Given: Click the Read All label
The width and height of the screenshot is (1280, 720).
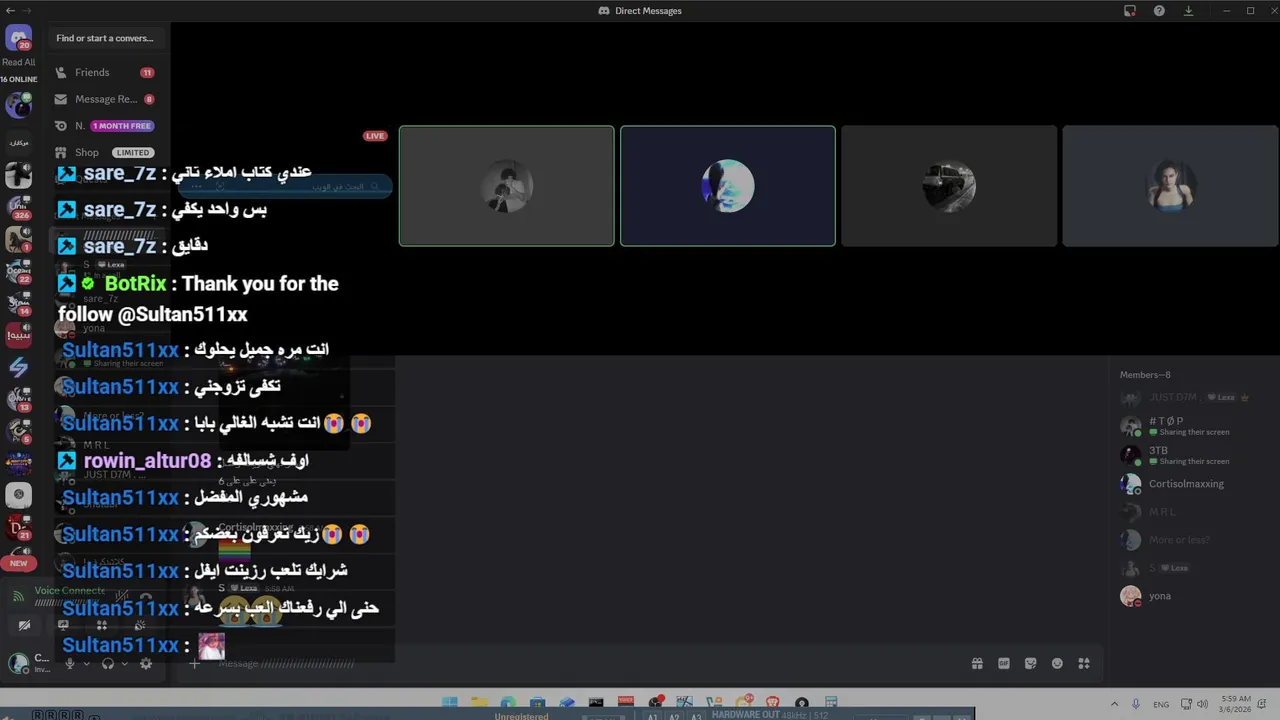Looking at the screenshot, I should (x=18, y=62).
